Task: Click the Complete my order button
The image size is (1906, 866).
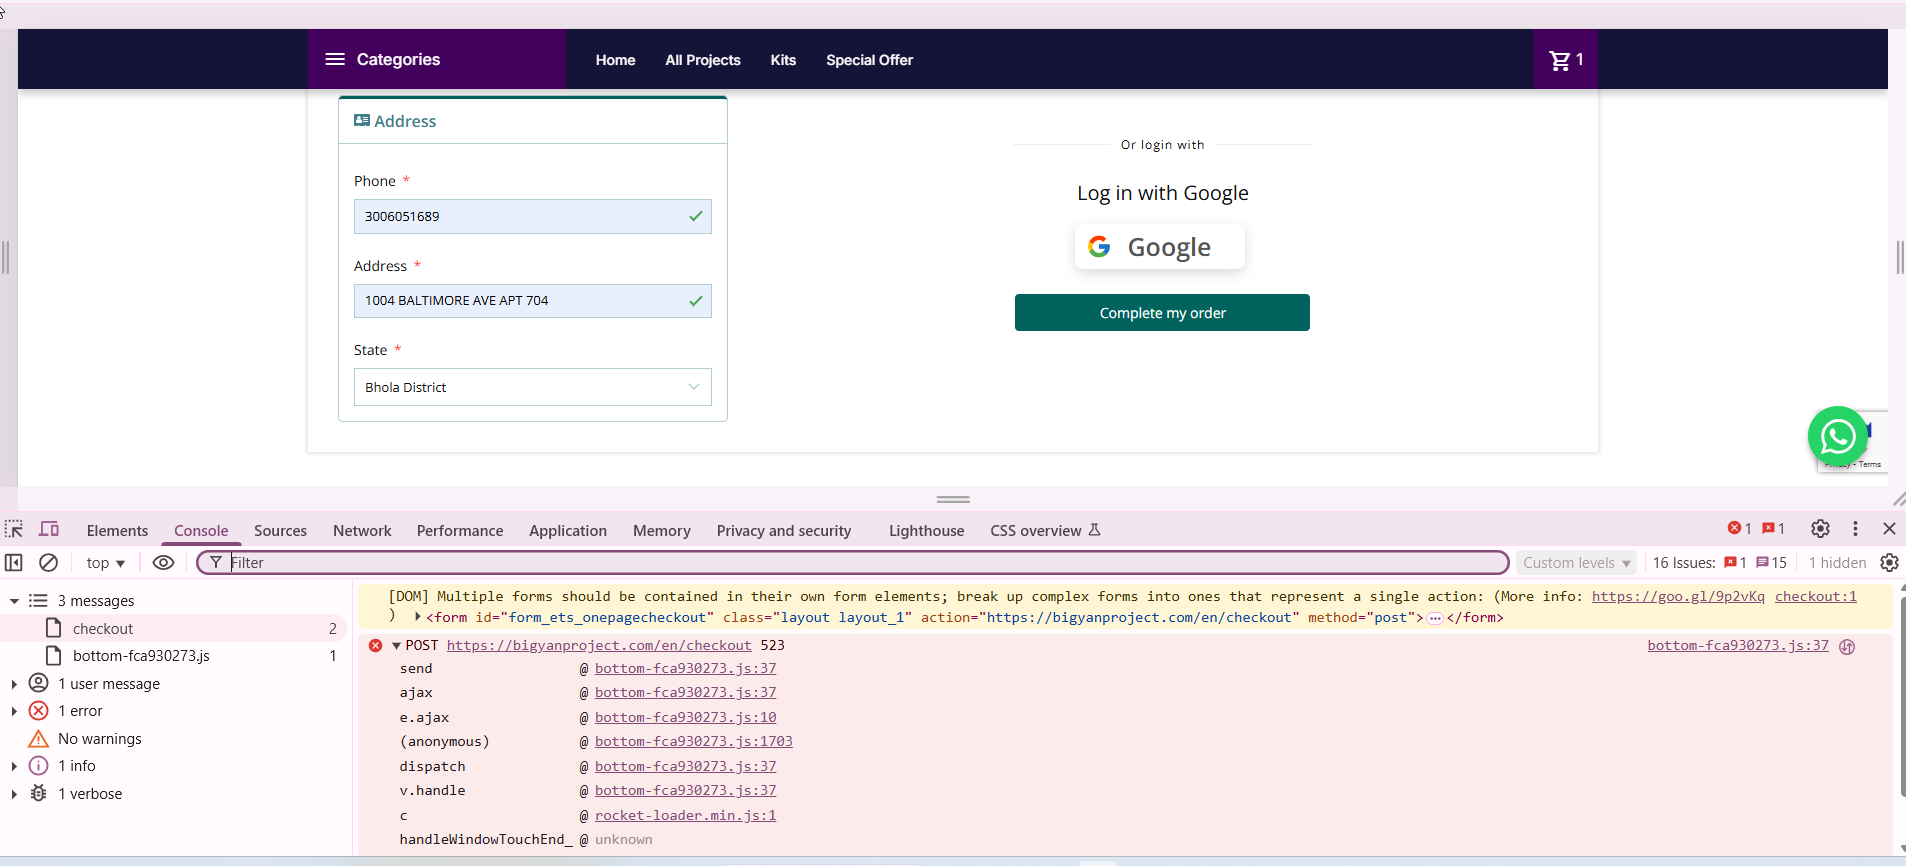Action: pos(1162,313)
